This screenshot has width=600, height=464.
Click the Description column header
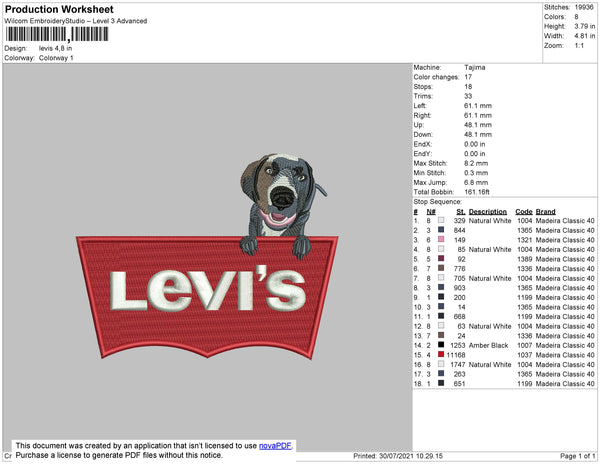coord(488,212)
